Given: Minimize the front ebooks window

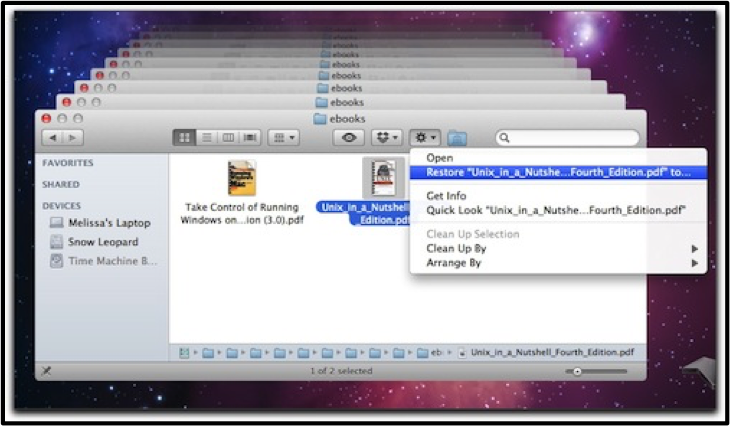Looking at the screenshot, I should coord(62,118).
